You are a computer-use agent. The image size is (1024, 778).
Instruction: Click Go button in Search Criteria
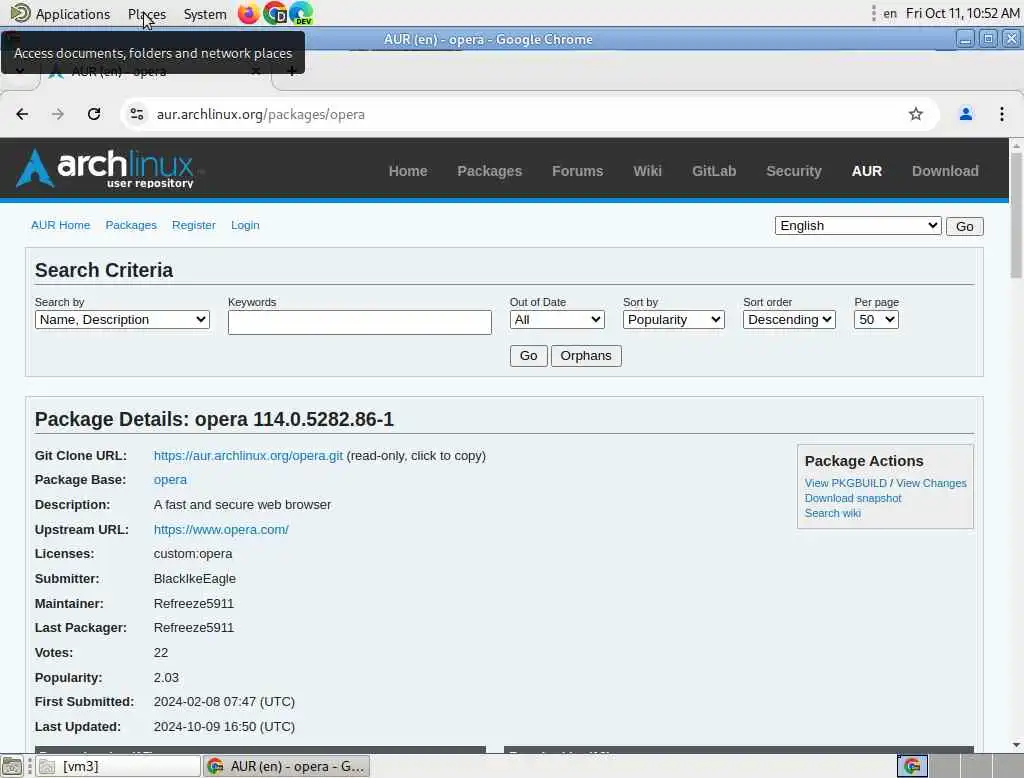coord(528,356)
